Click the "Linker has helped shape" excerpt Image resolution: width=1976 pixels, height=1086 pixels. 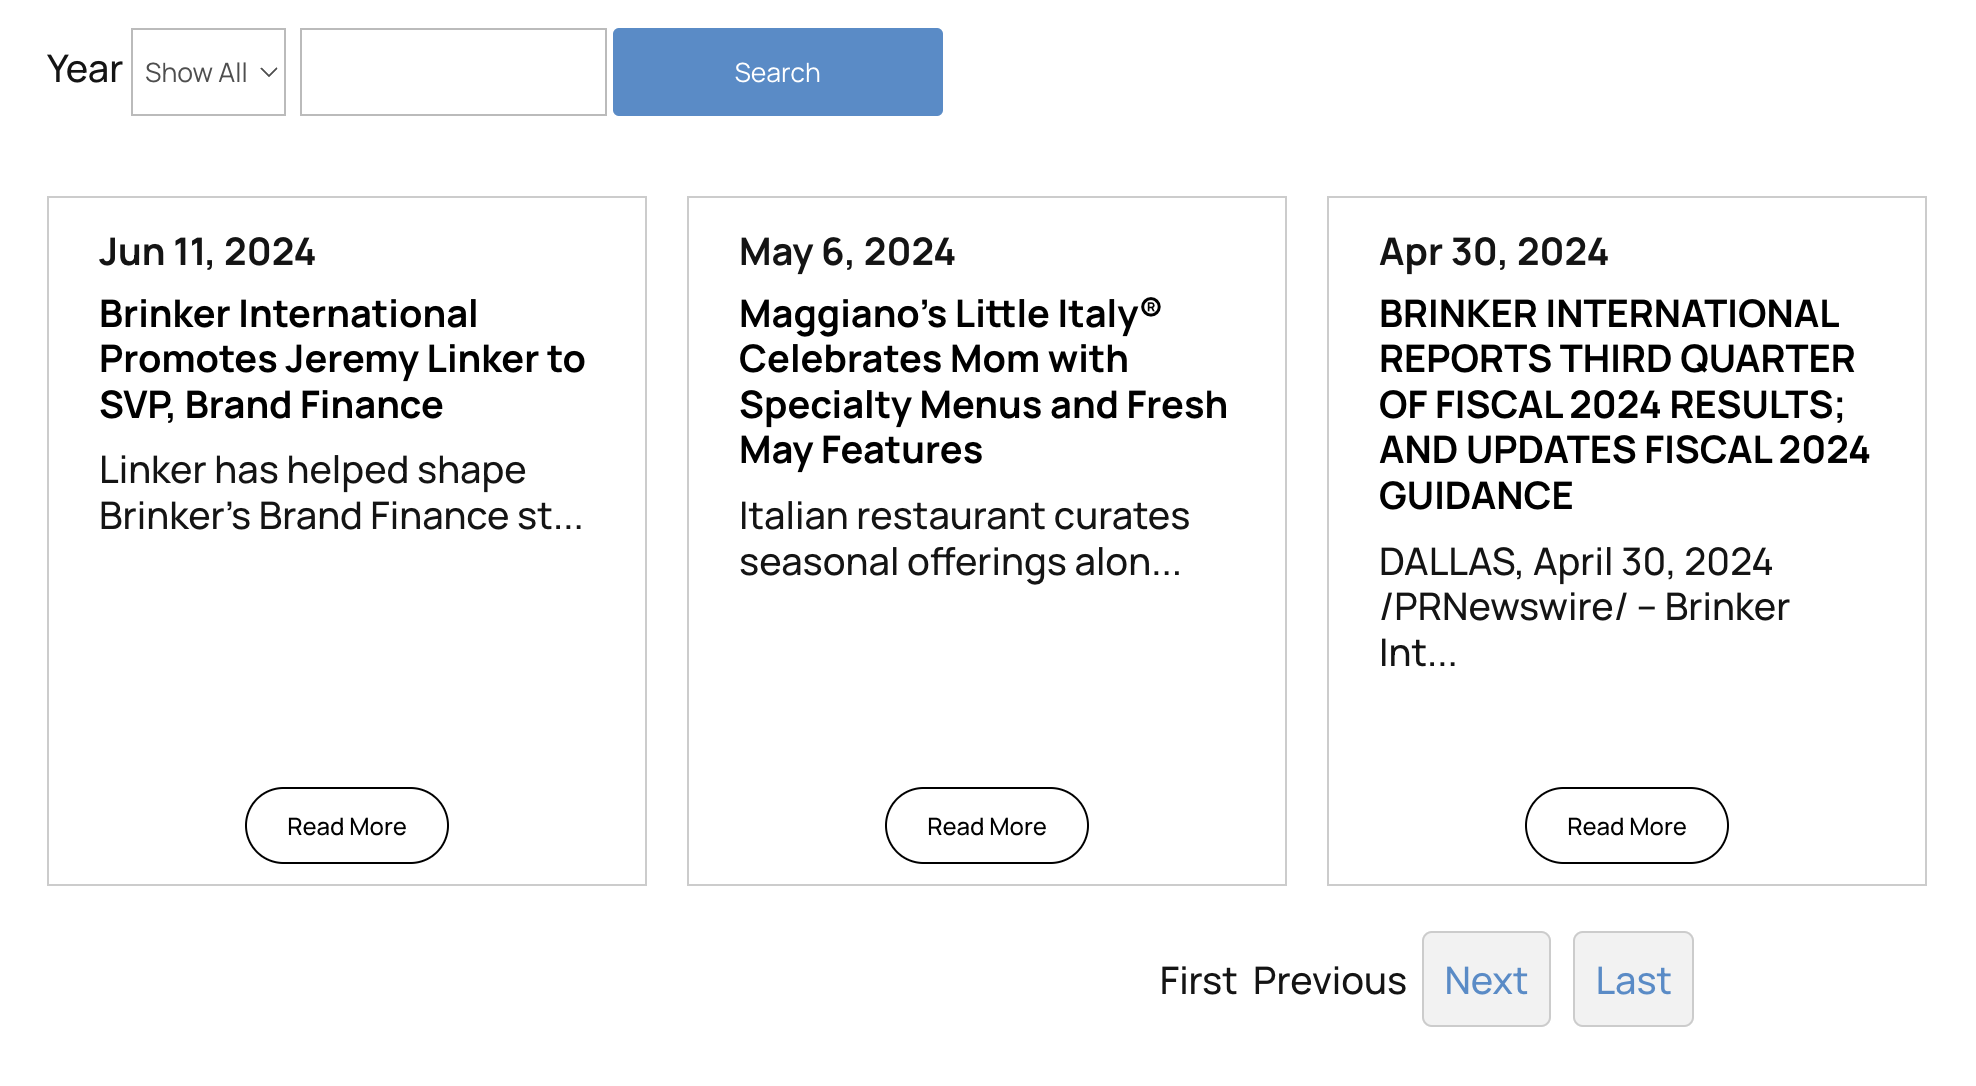point(340,493)
